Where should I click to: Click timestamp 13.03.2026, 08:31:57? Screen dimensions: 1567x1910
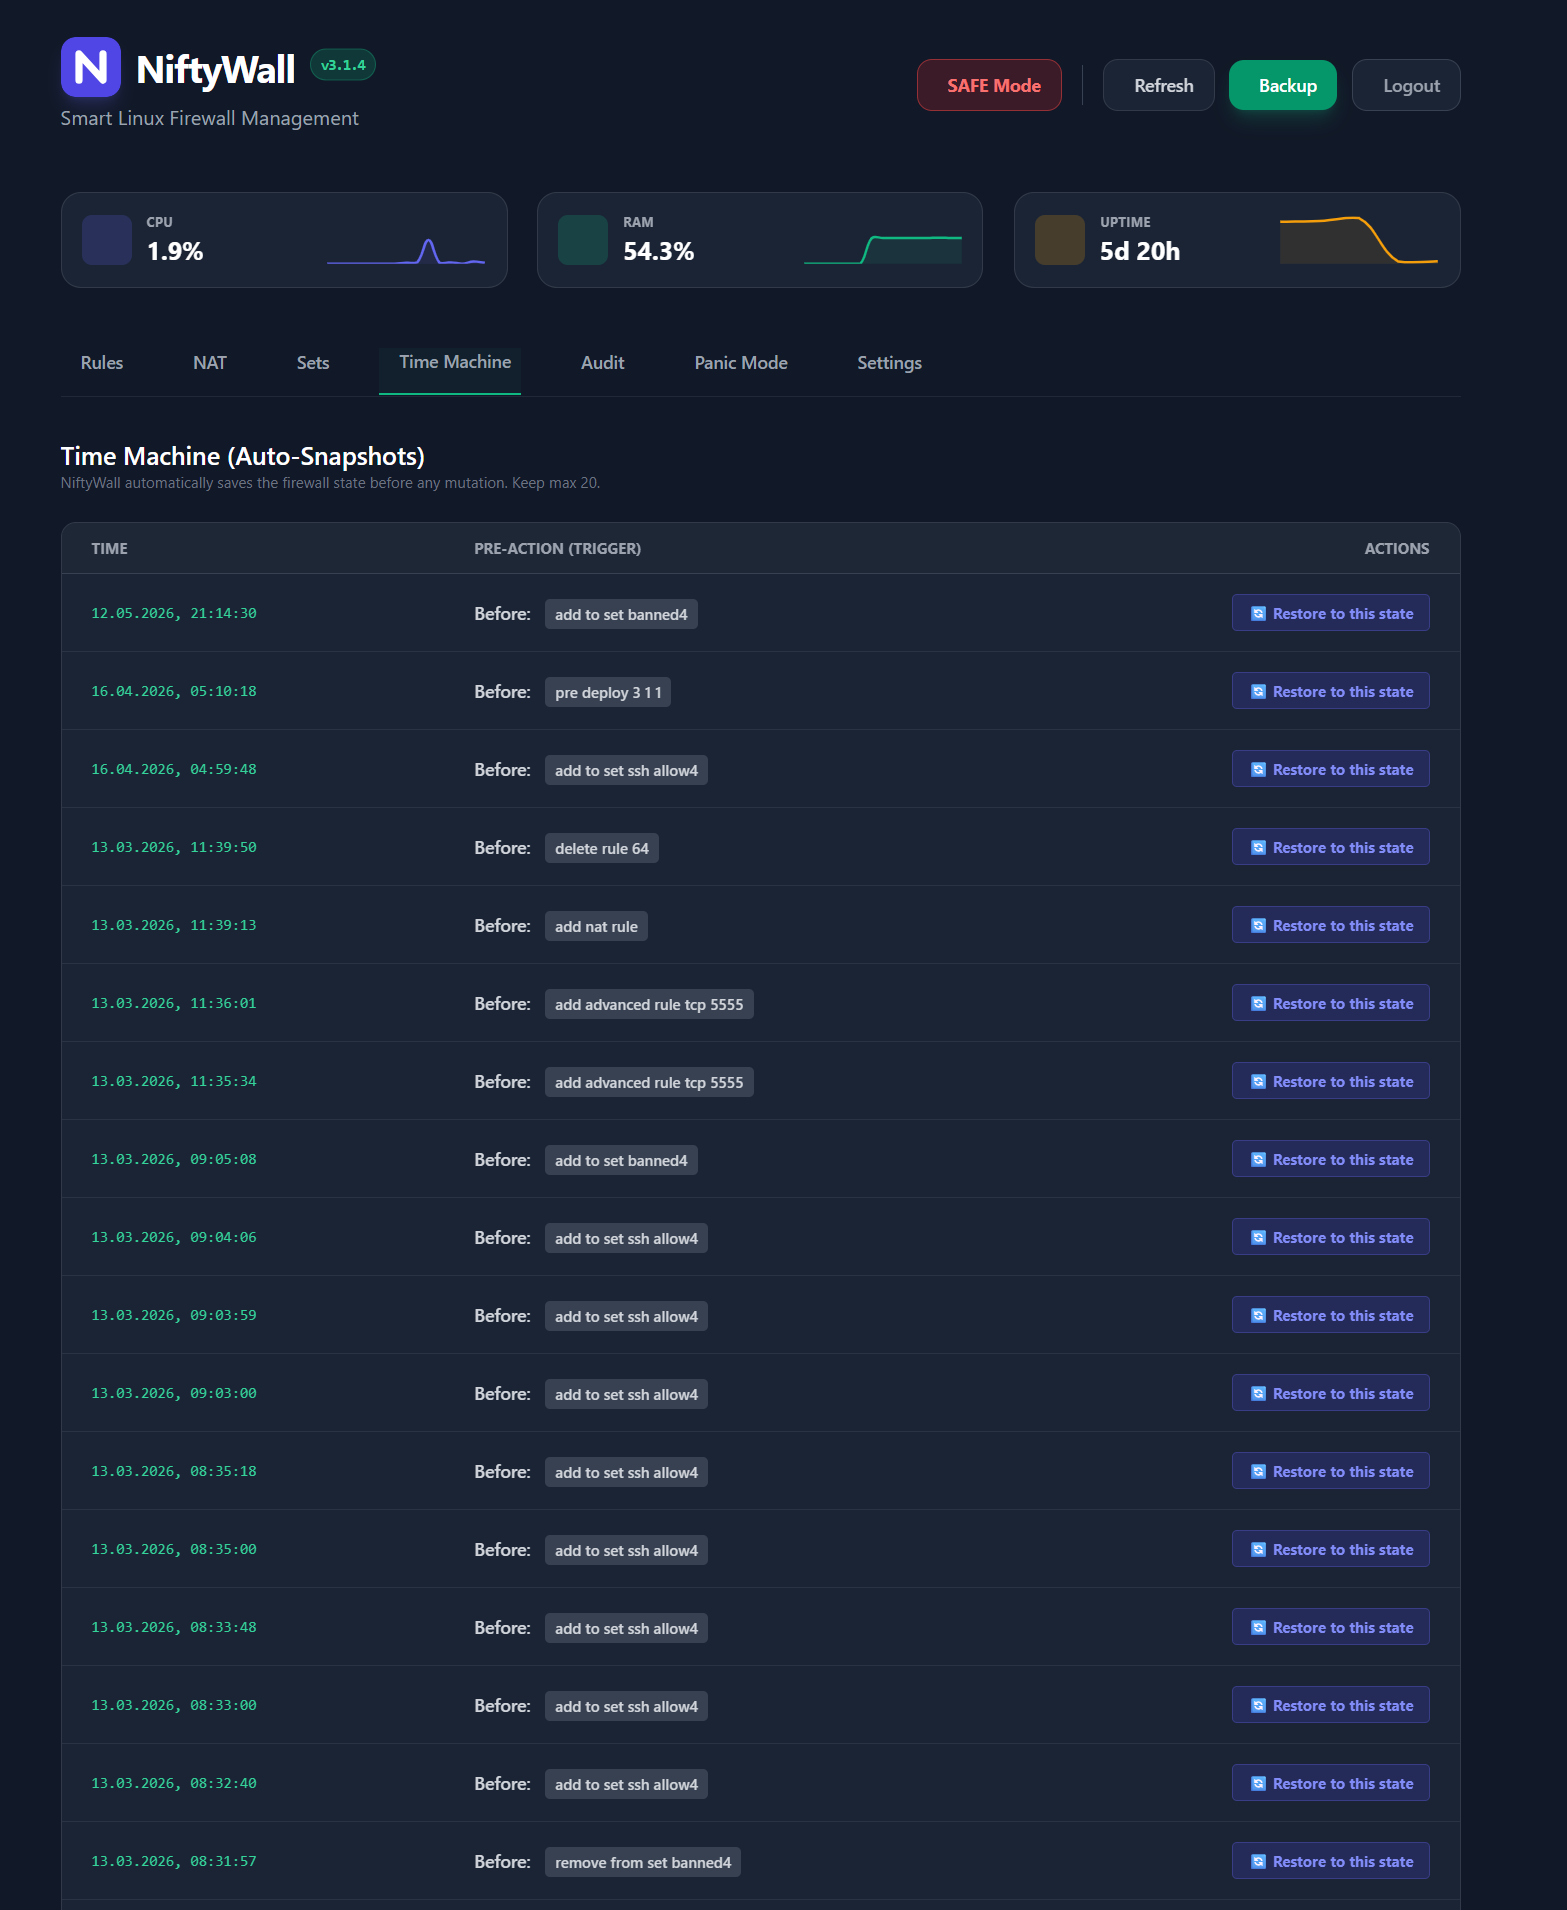[x=174, y=1861]
